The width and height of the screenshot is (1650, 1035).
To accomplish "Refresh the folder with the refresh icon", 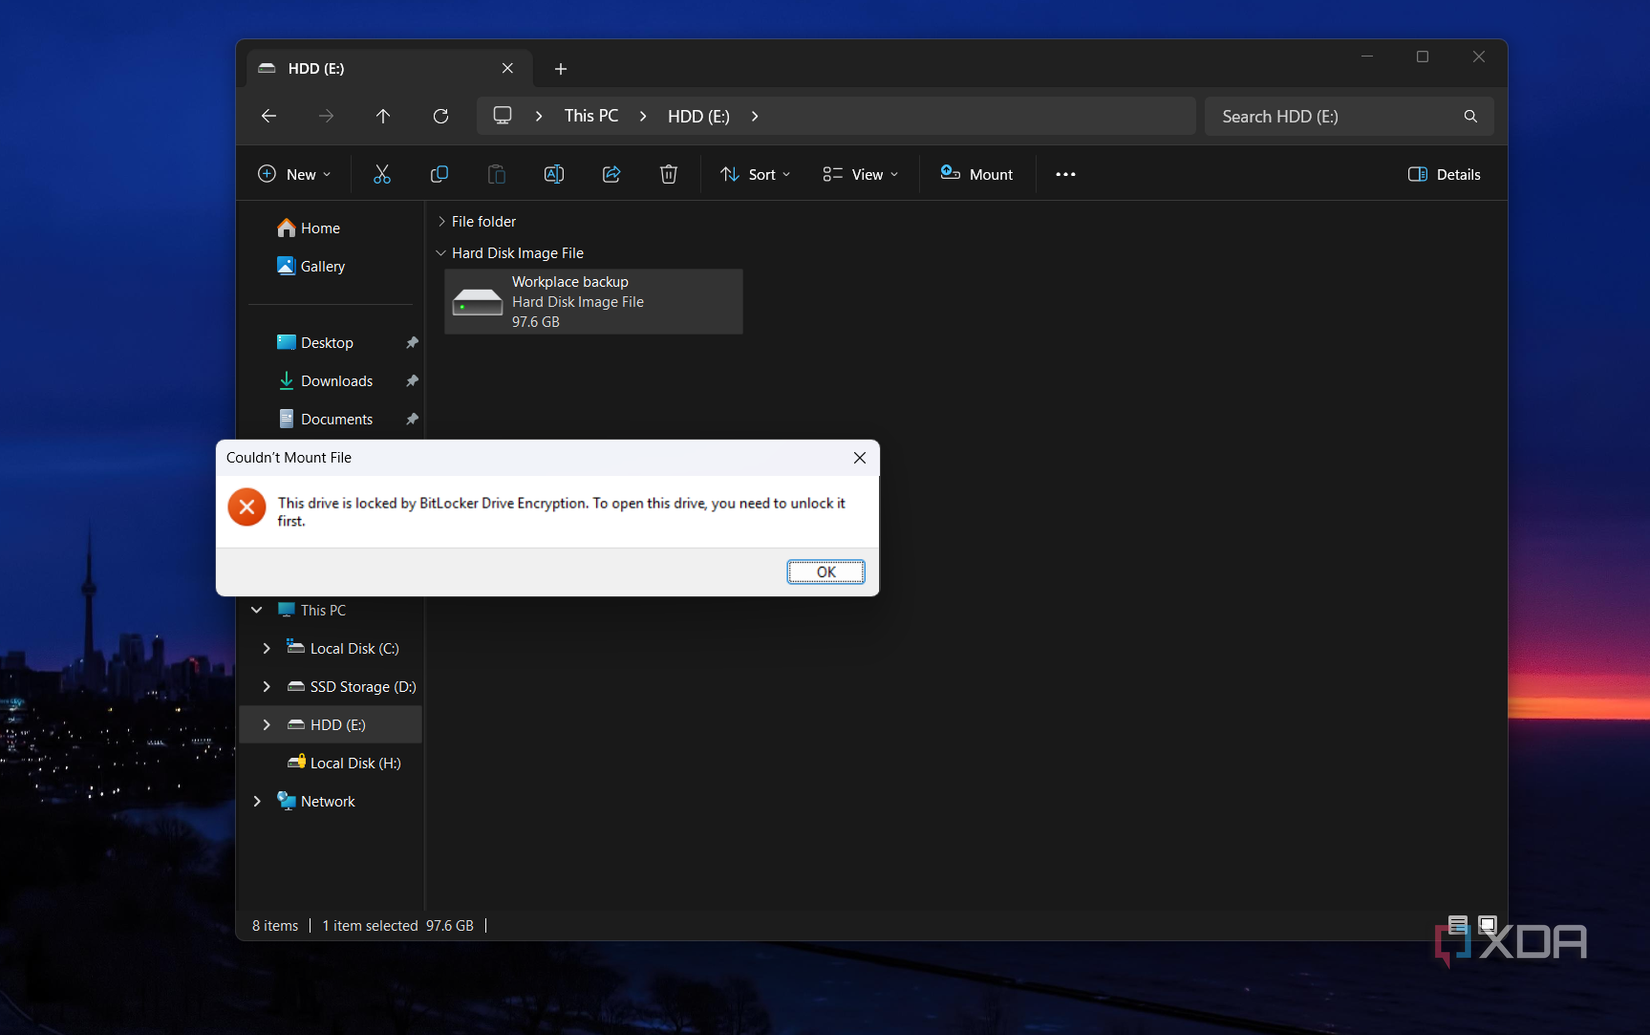I will (x=440, y=115).
